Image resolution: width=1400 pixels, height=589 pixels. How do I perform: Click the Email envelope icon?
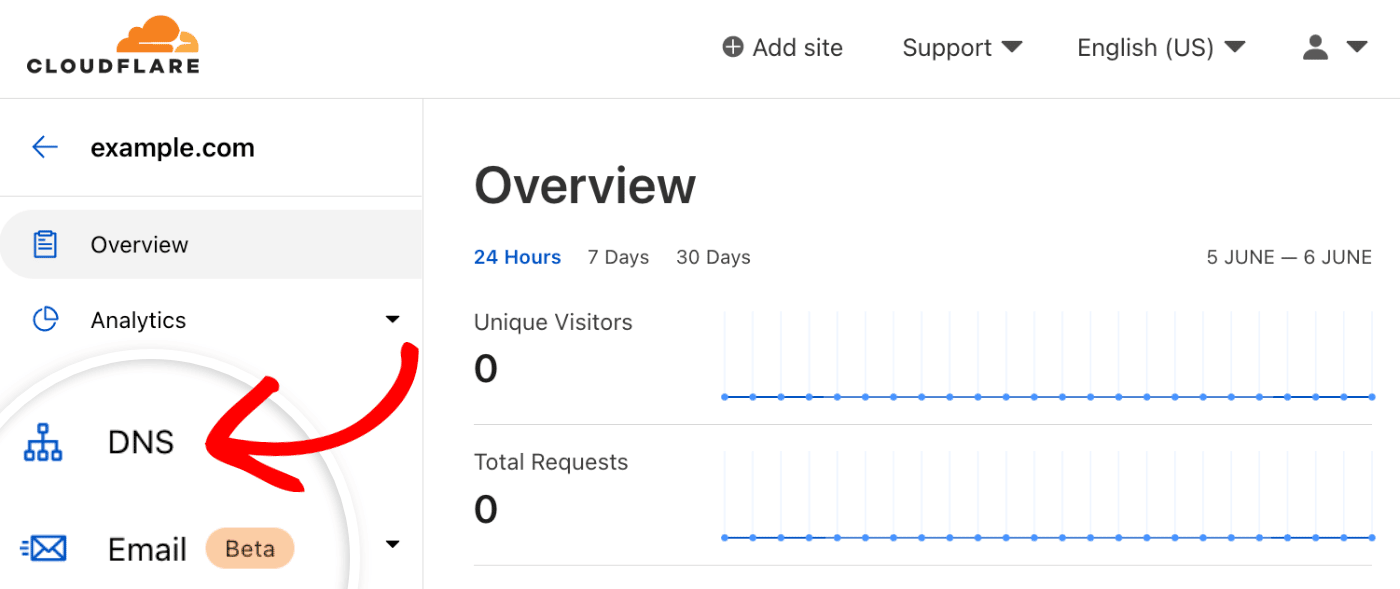click(44, 548)
